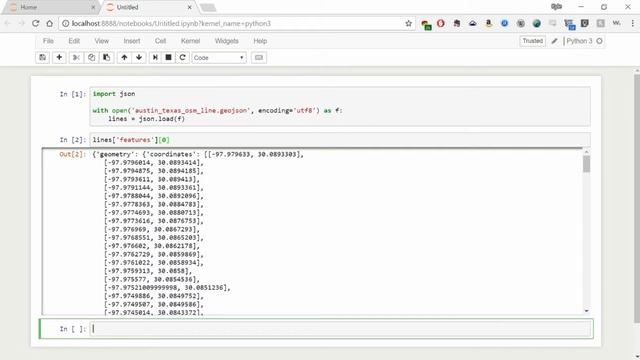Click the pencil edit mode indicator
The width and height of the screenshot is (640, 360).
(x=554, y=41)
